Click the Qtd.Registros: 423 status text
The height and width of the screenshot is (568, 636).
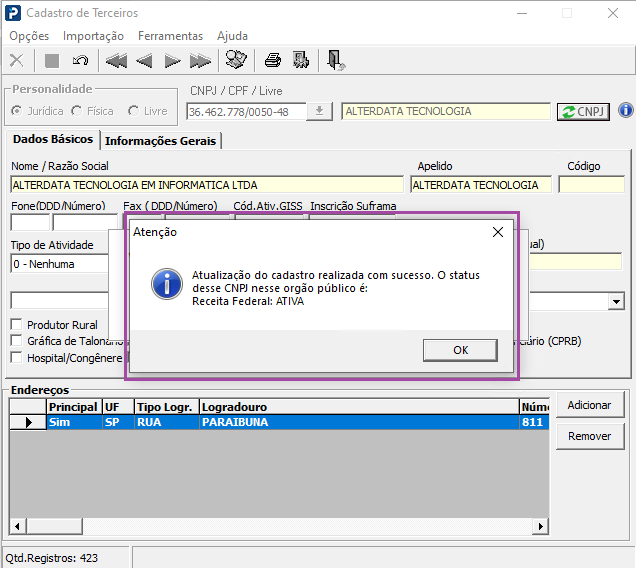(52, 558)
